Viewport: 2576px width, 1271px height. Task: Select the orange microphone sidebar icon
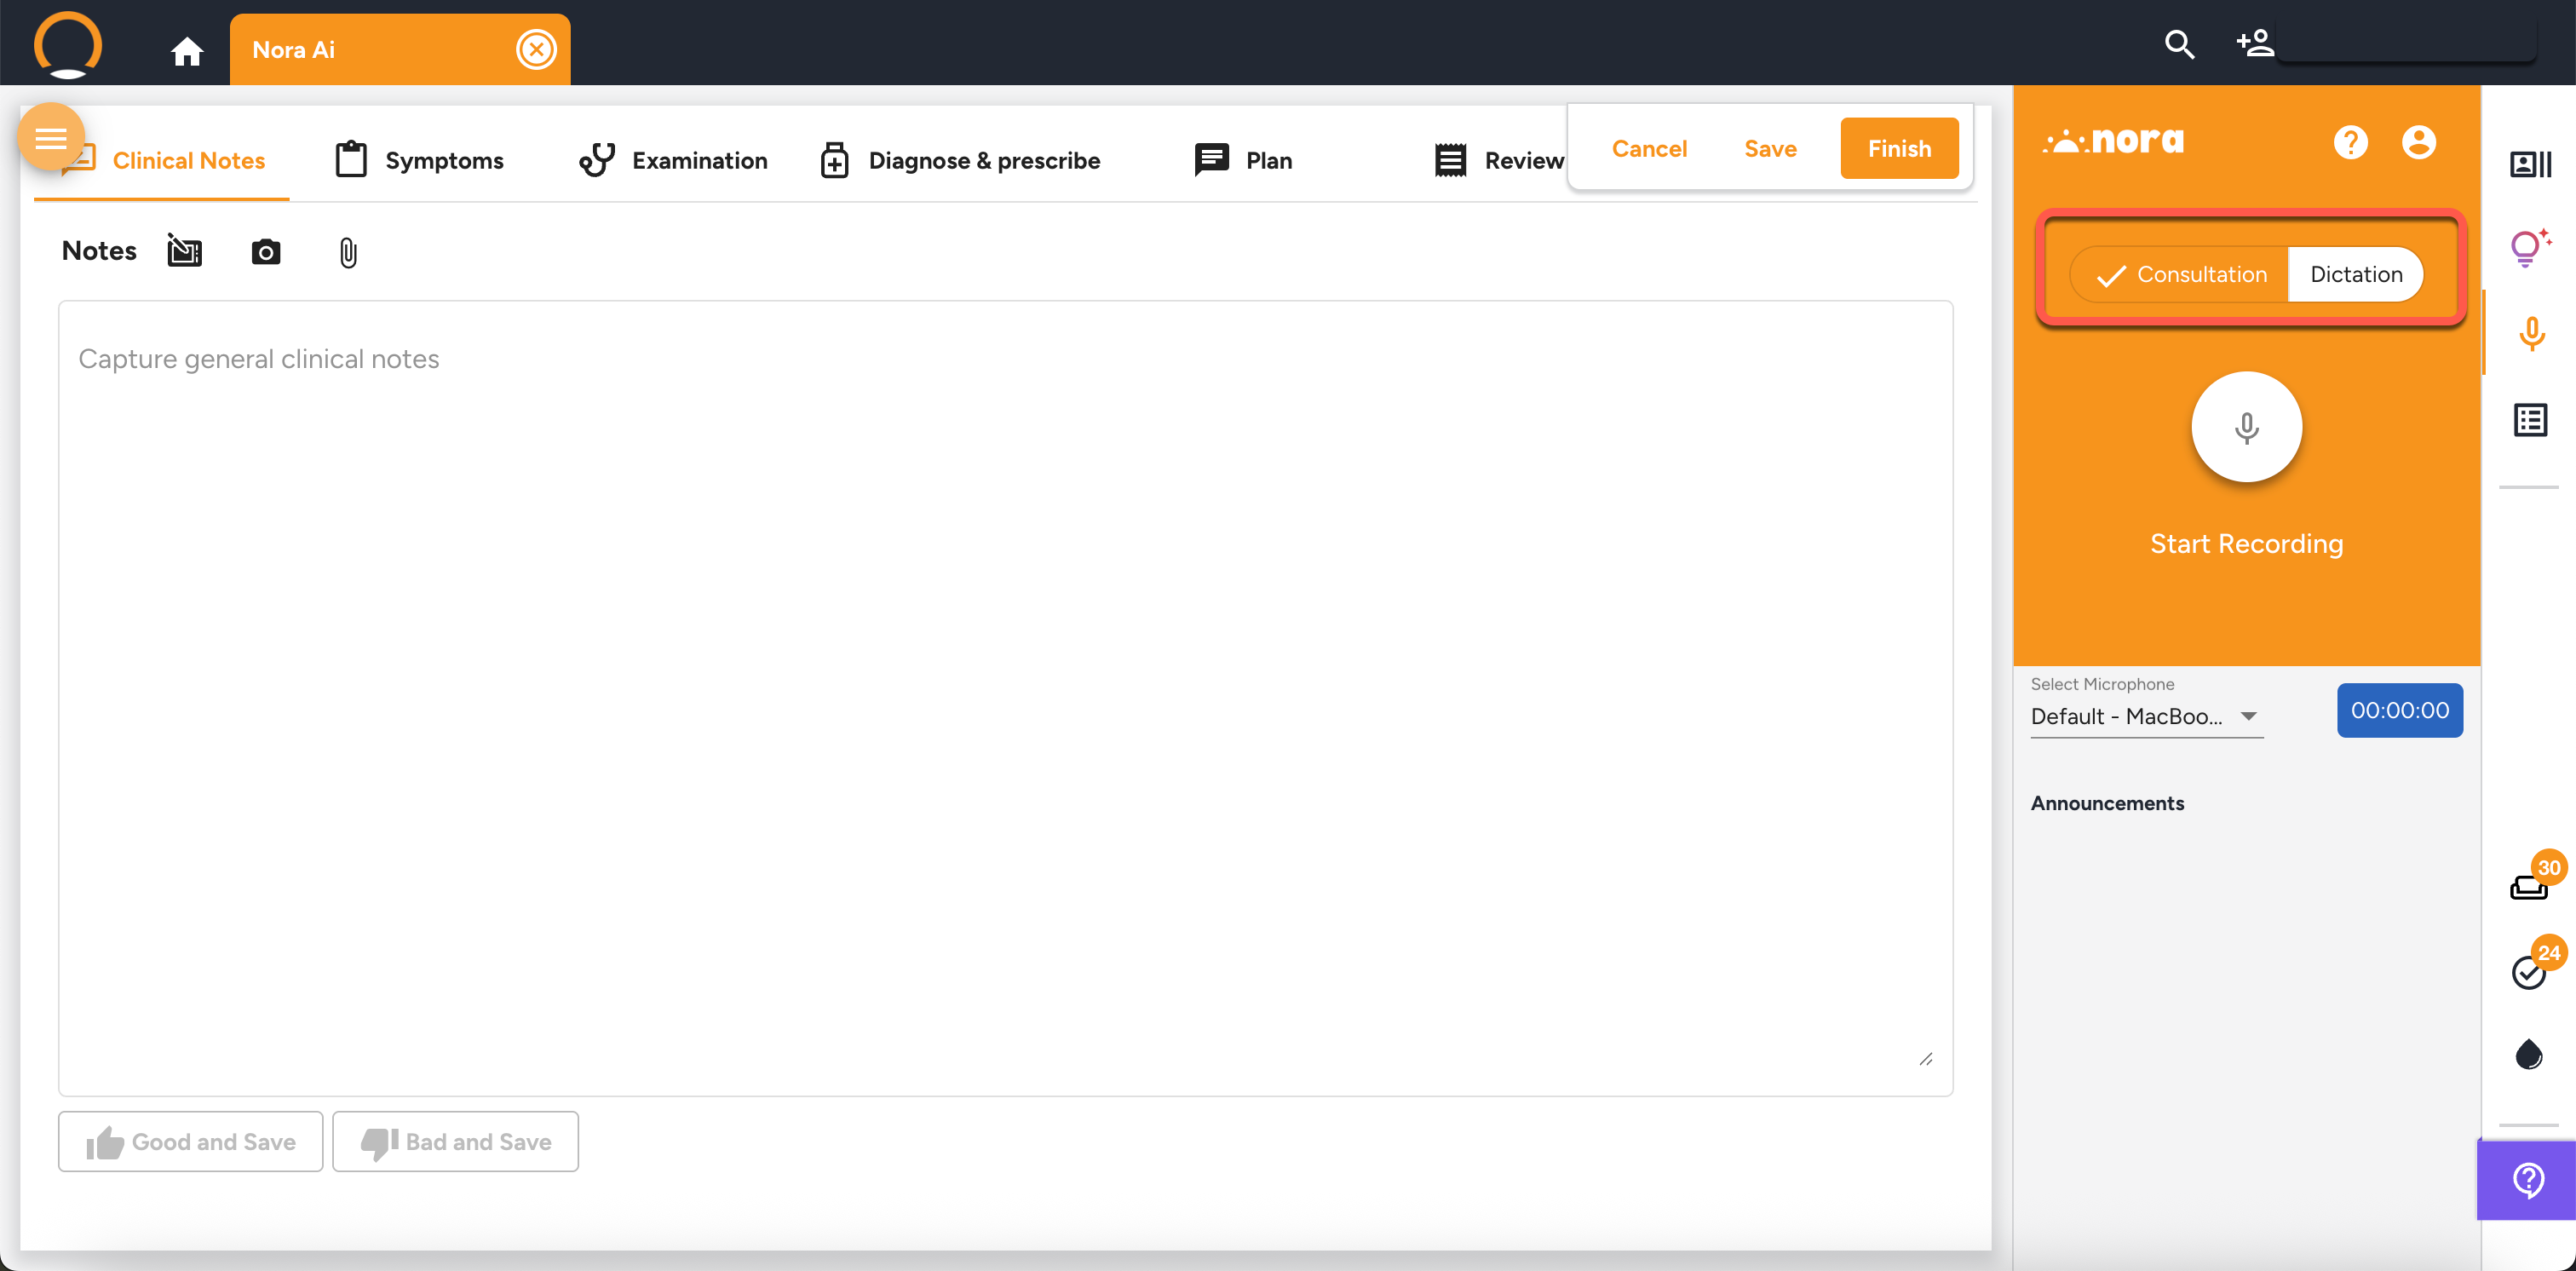[x=2531, y=334]
